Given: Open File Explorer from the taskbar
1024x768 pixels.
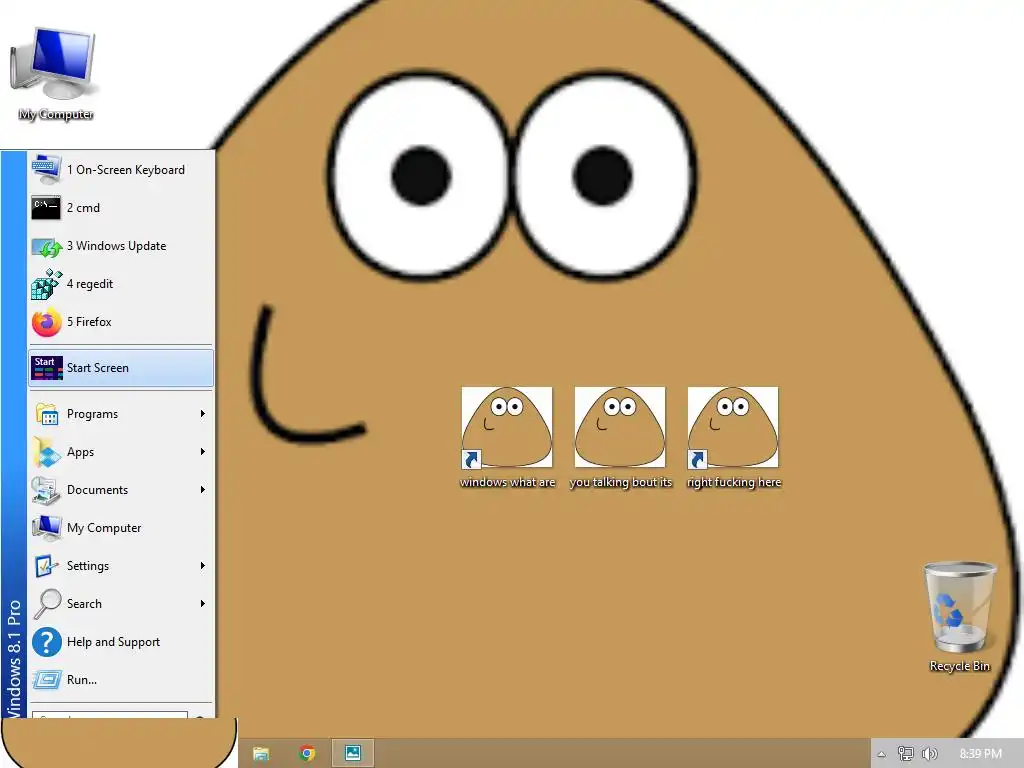Looking at the screenshot, I should 261,754.
